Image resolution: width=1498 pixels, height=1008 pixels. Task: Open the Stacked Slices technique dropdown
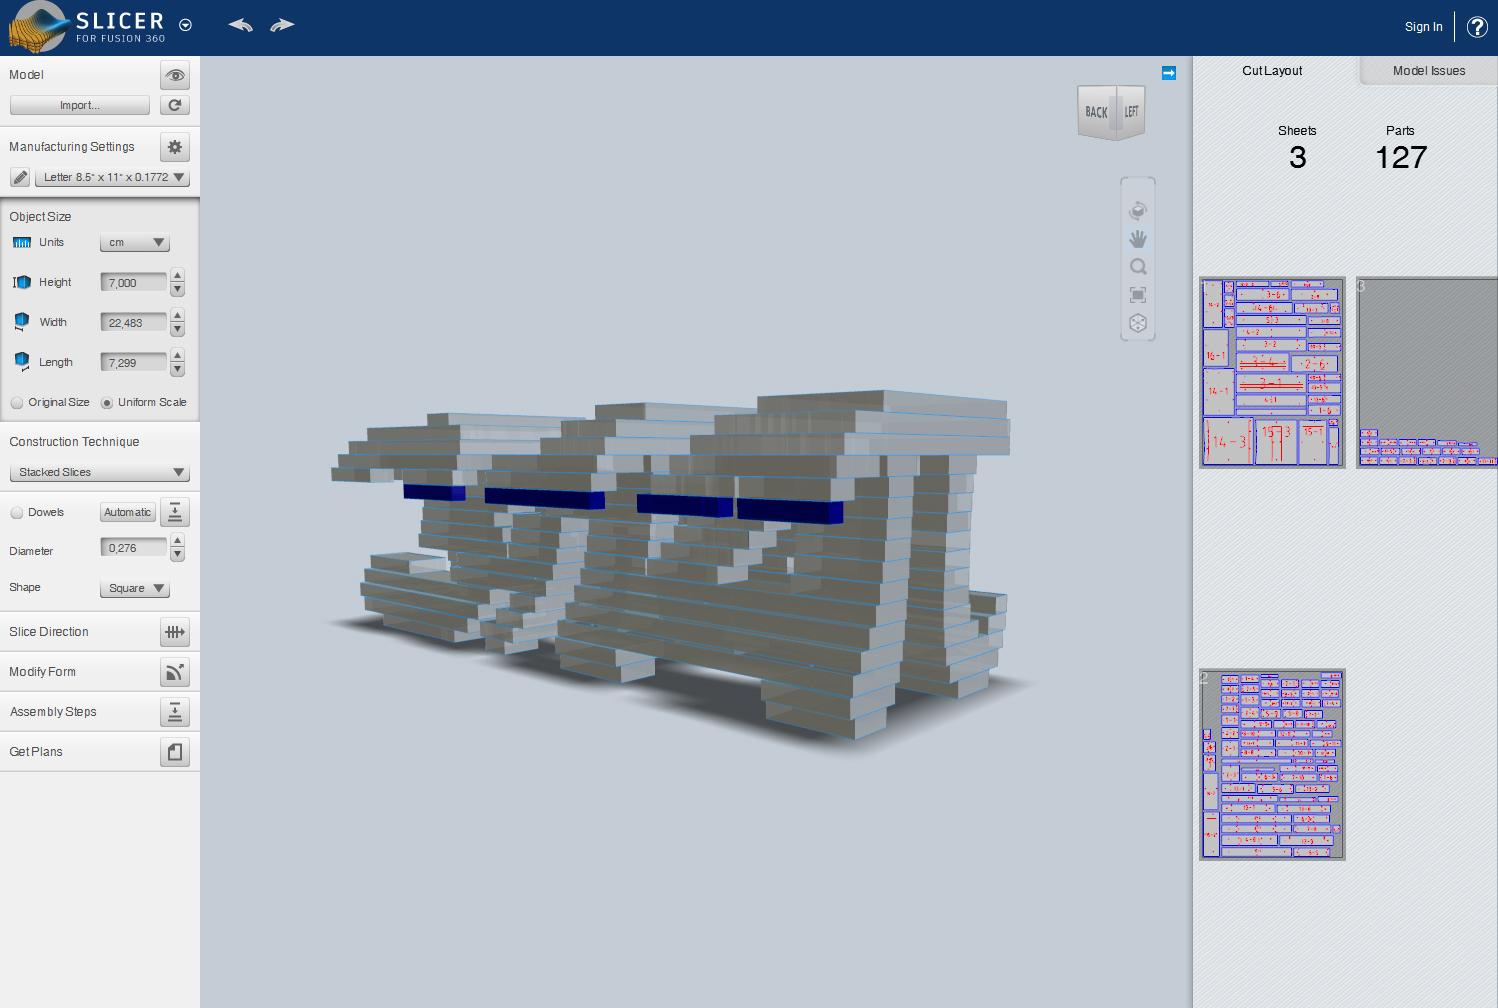(99, 472)
